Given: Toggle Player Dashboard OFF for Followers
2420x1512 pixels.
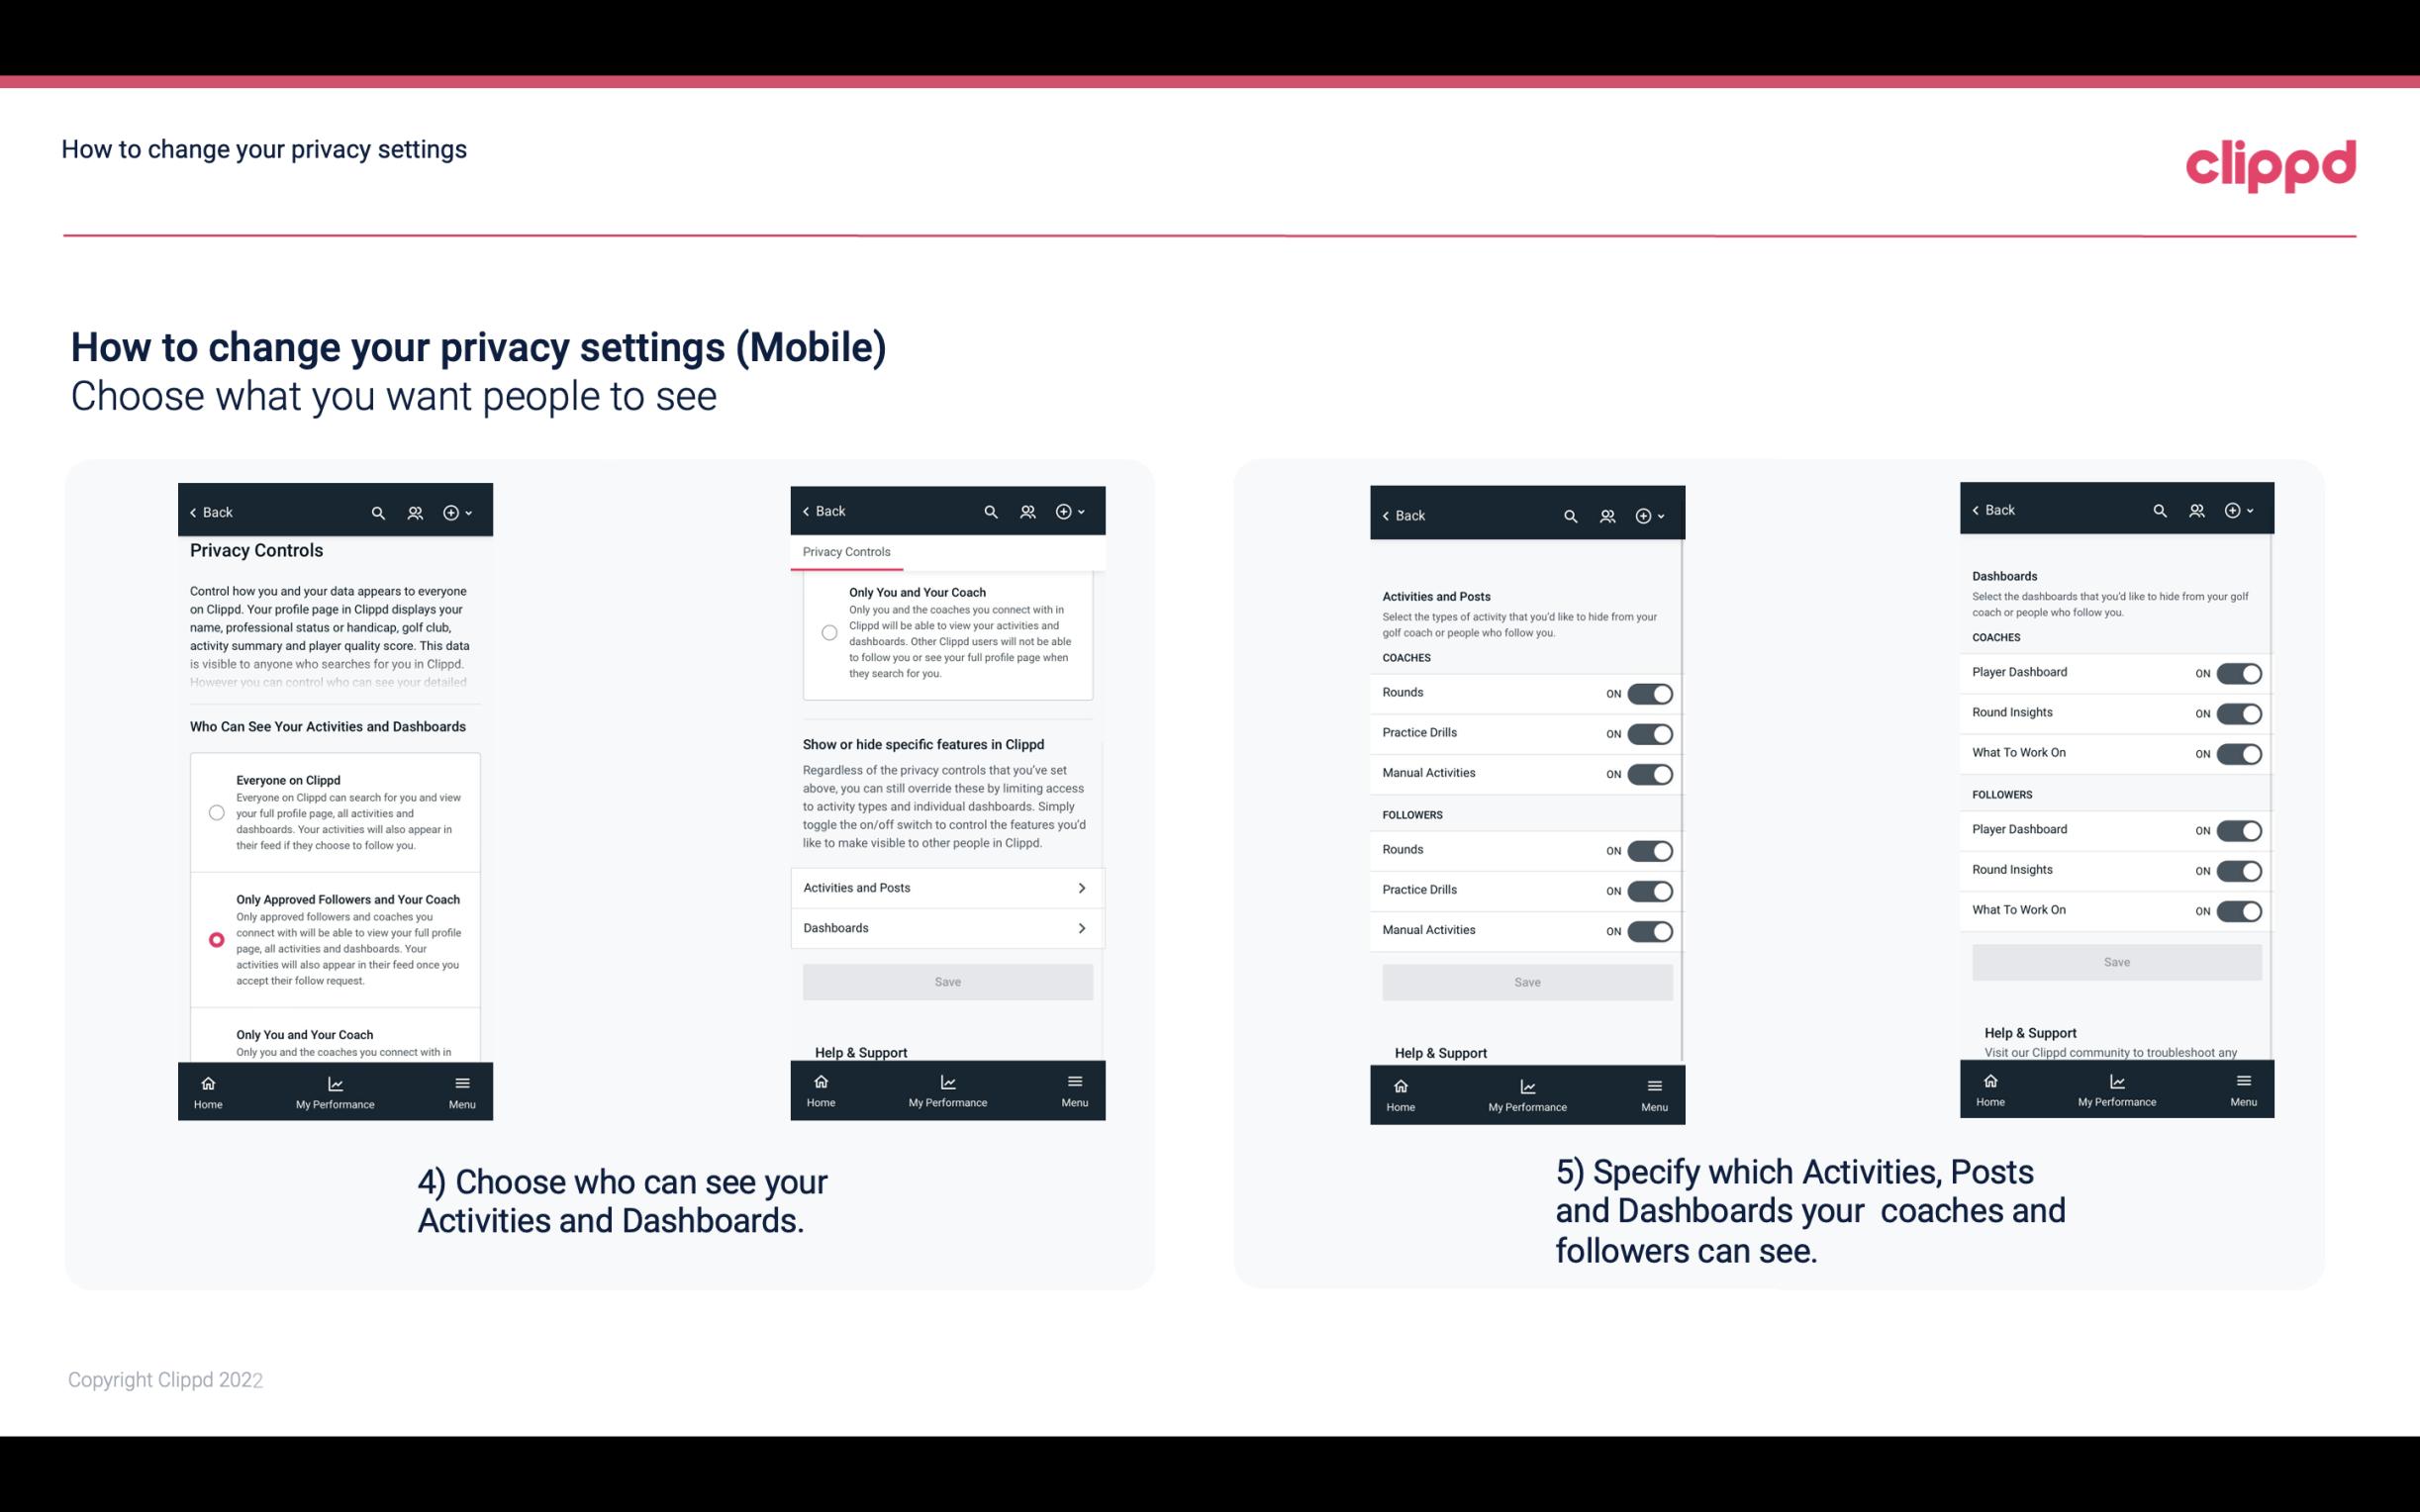Looking at the screenshot, I should click(2237, 829).
